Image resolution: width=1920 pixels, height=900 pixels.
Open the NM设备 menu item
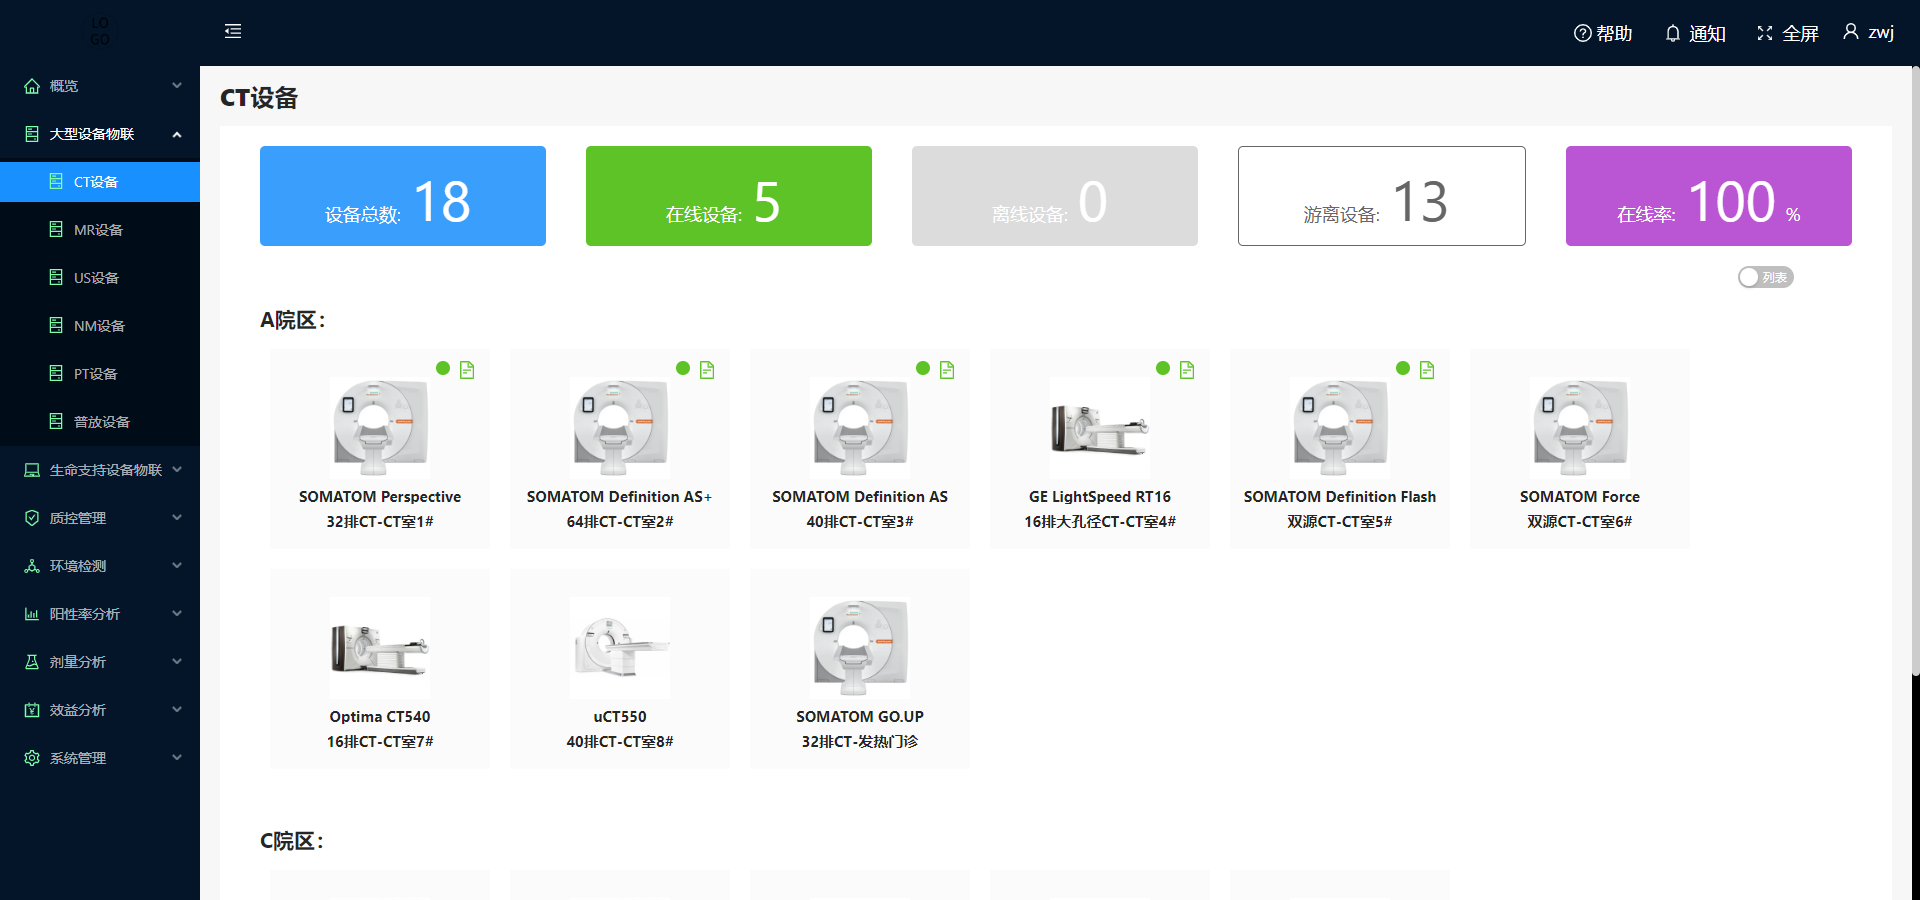click(100, 326)
